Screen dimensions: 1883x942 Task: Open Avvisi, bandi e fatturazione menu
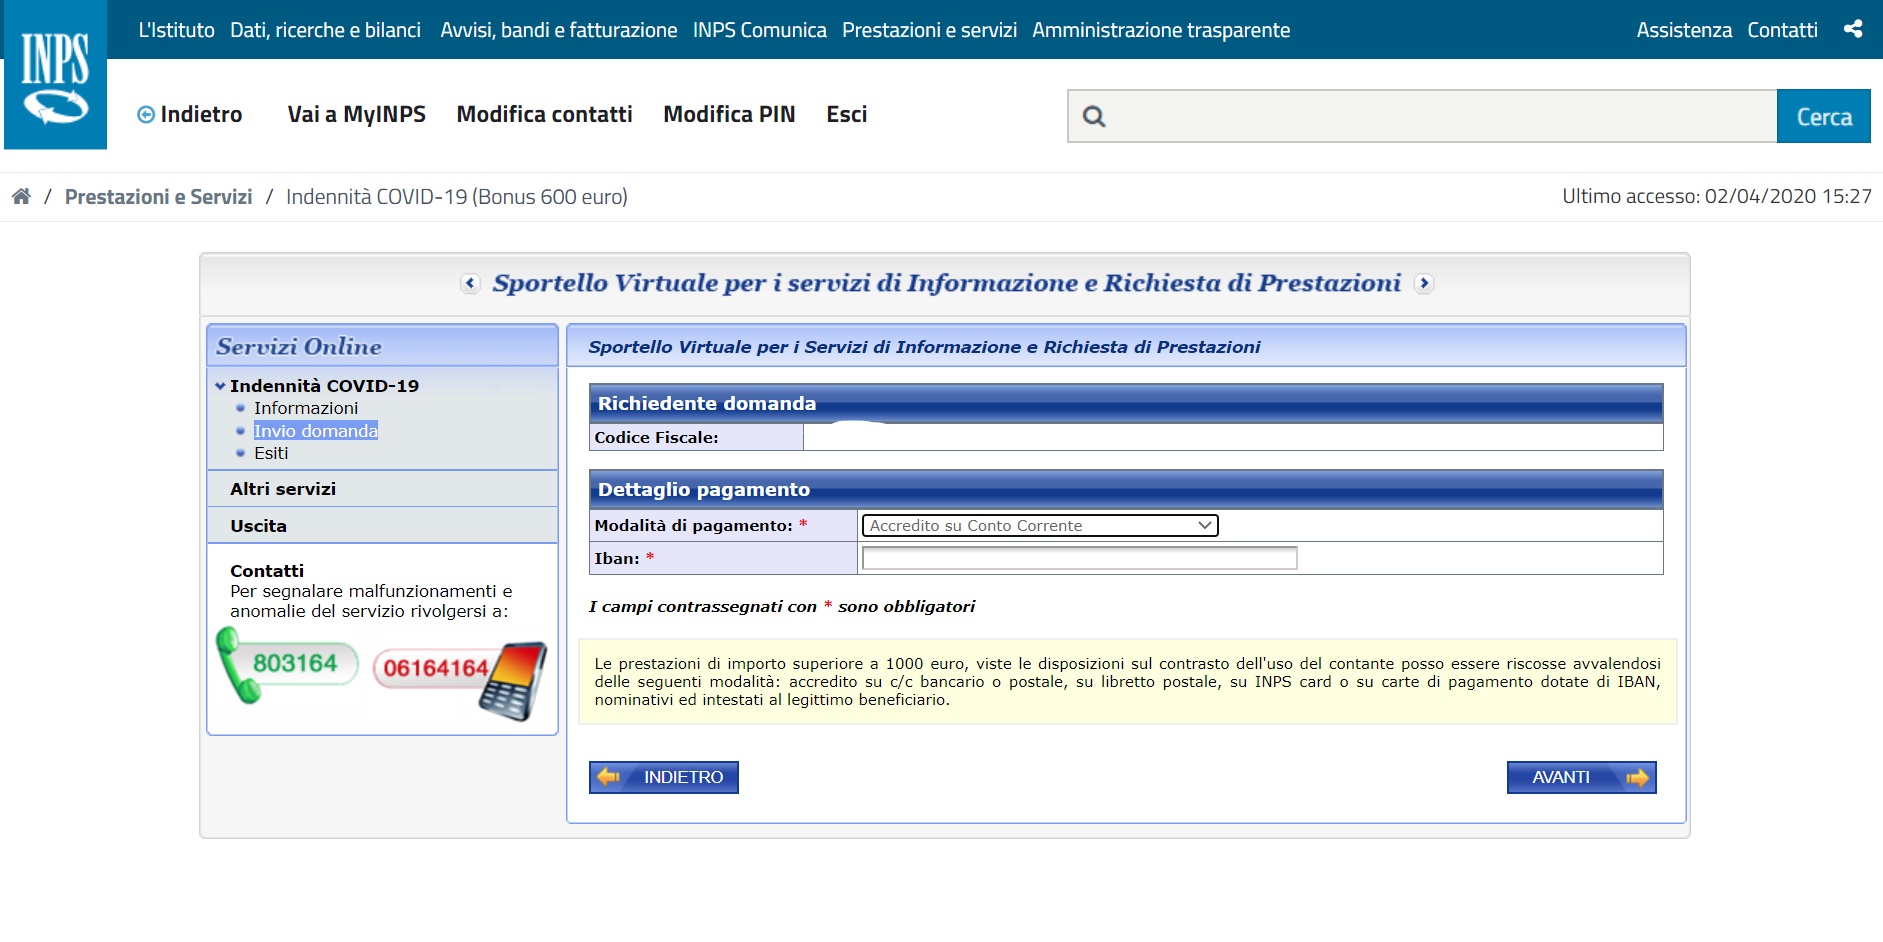[559, 30]
